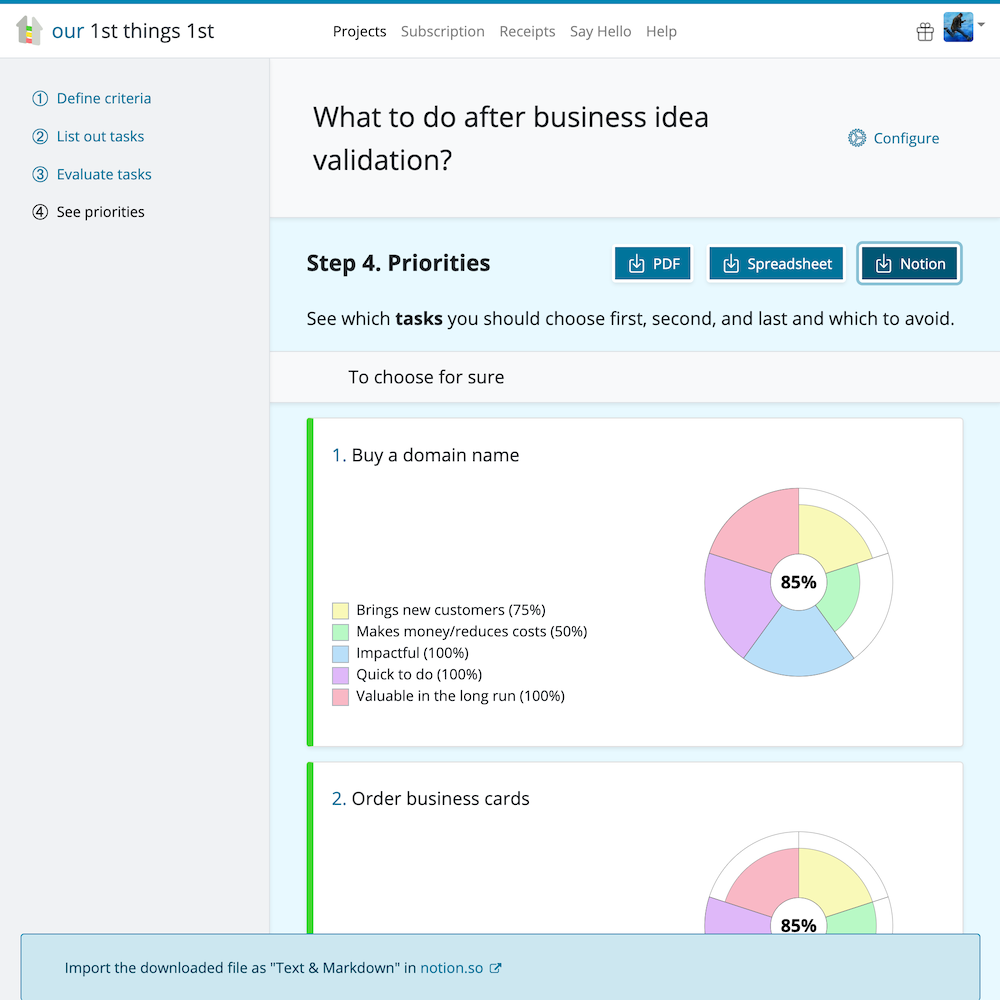
Task: Click the external link icon after notion.so
Action: [496, 968]
